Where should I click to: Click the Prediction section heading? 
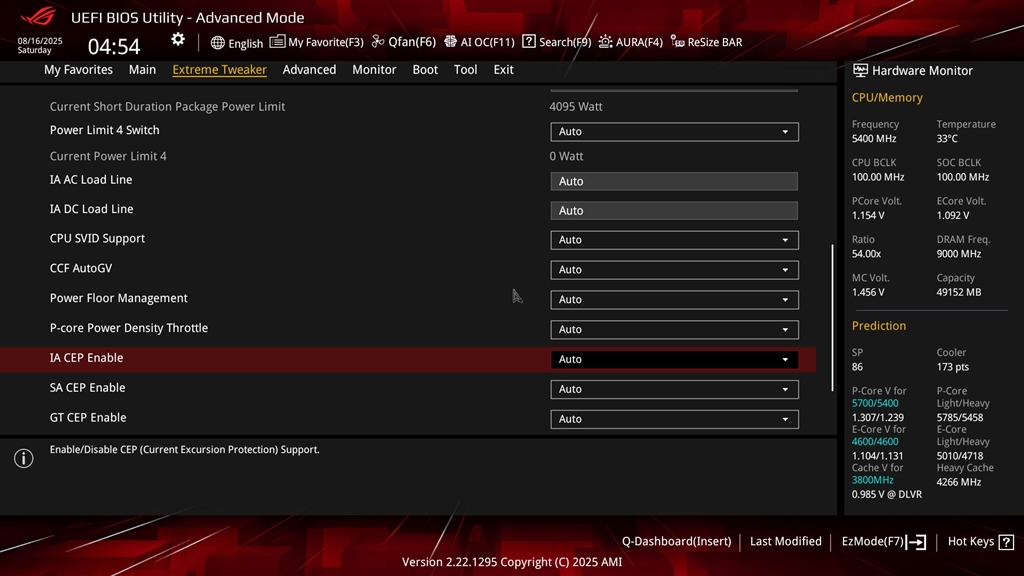[x=879, y=326]
